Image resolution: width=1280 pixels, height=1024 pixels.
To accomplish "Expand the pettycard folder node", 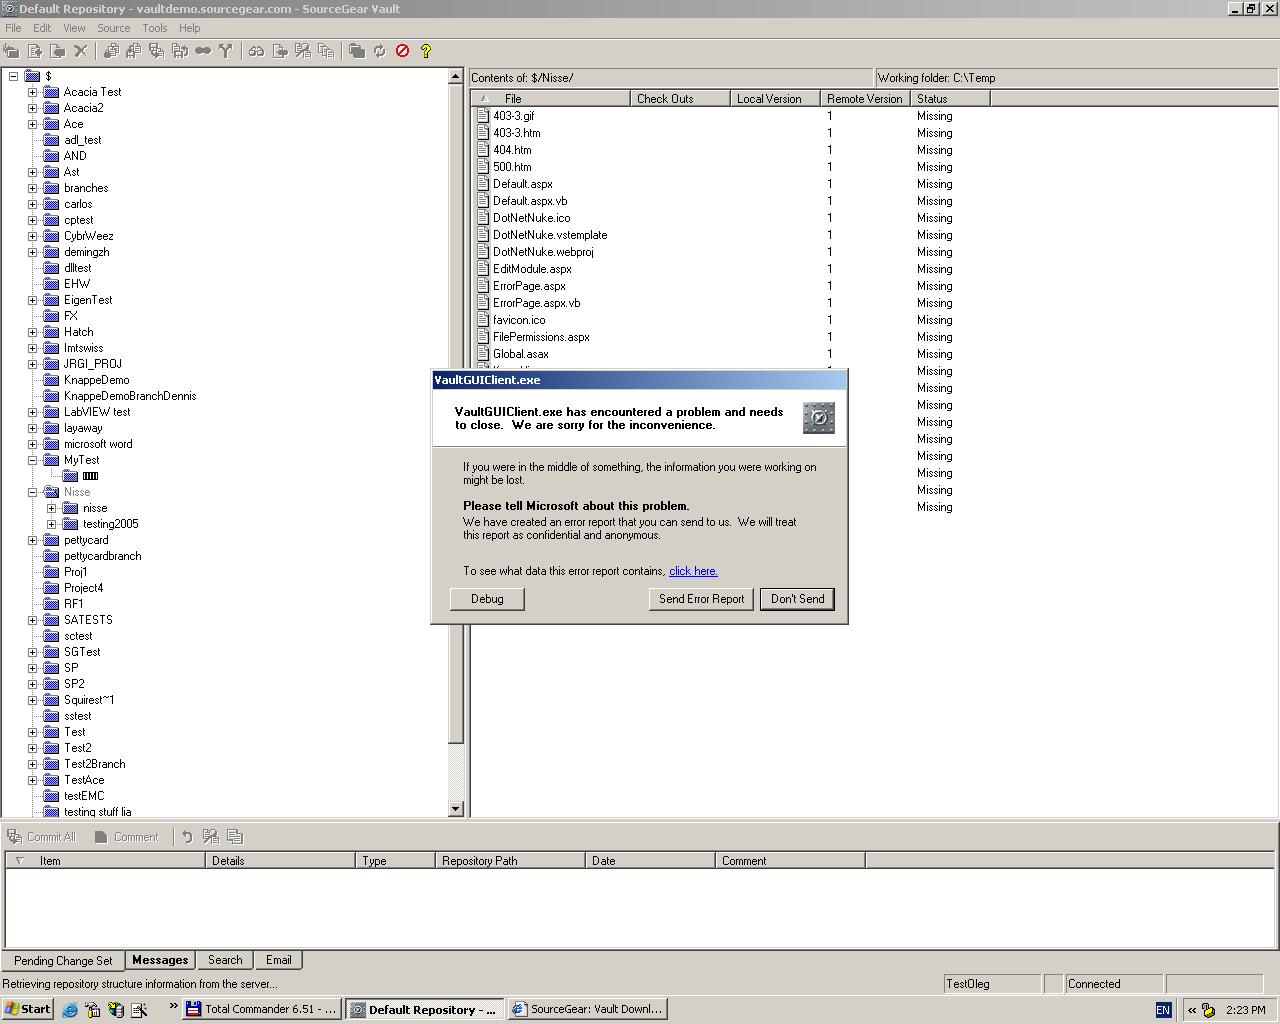I will [32, 540].
